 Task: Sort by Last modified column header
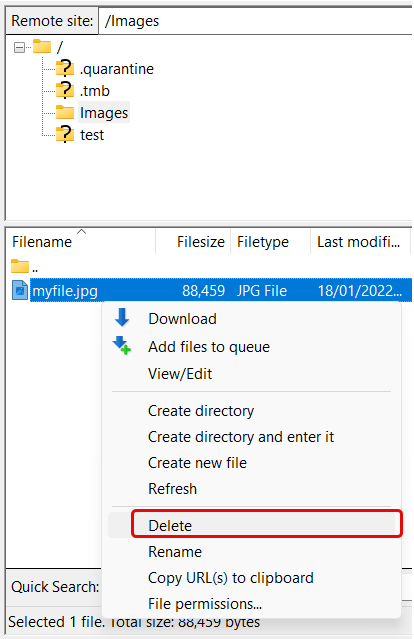click(360, 242)
